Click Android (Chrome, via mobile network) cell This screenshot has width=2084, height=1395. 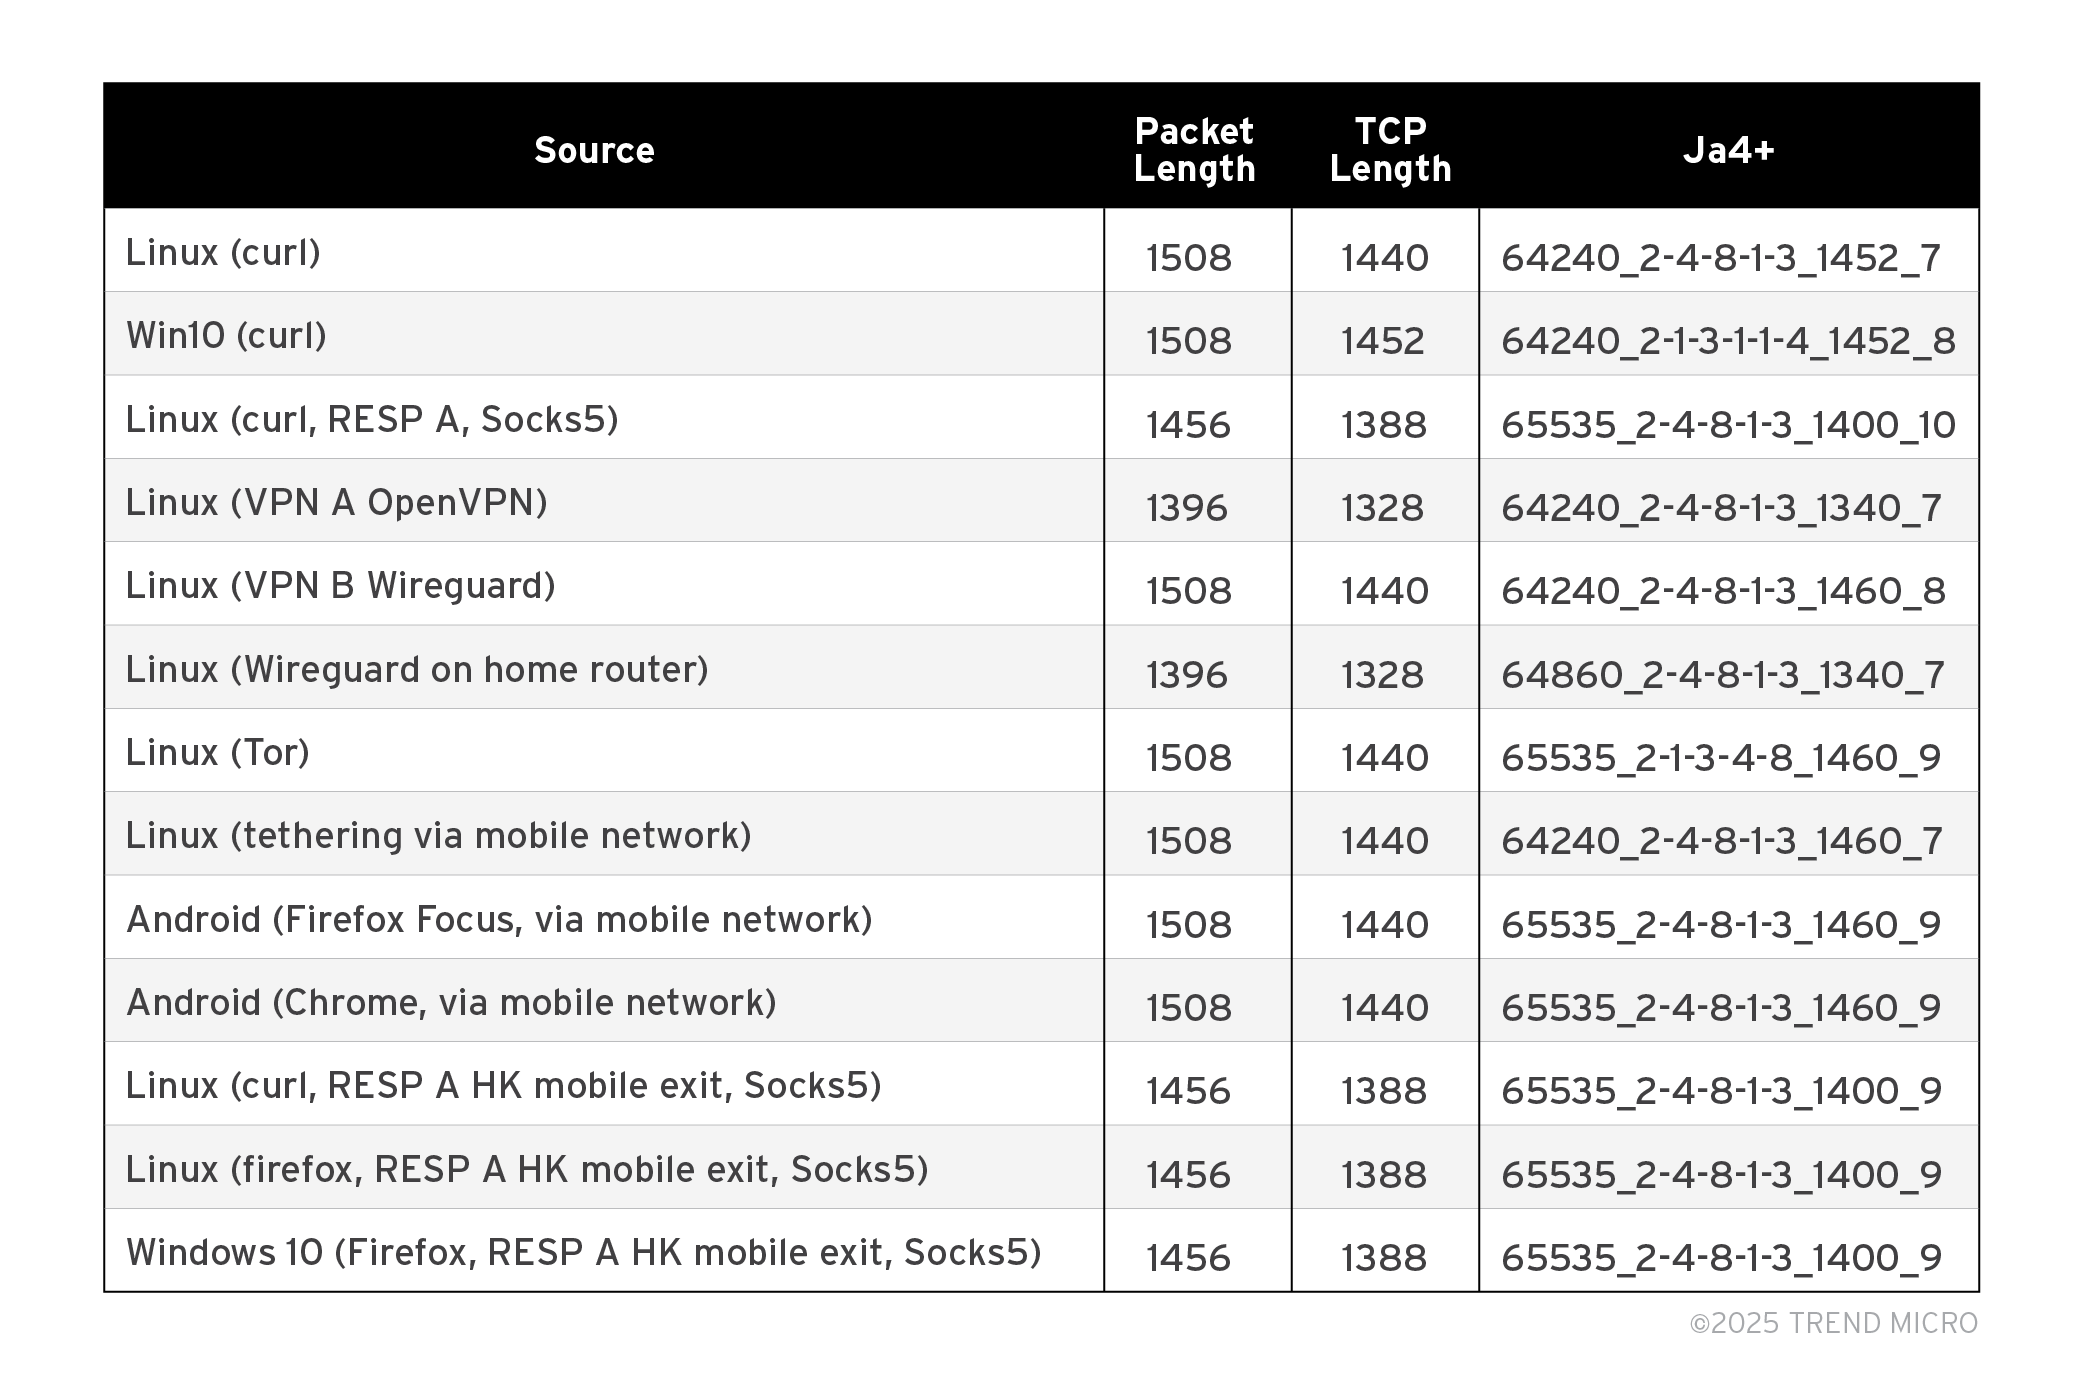(451, 1002)
